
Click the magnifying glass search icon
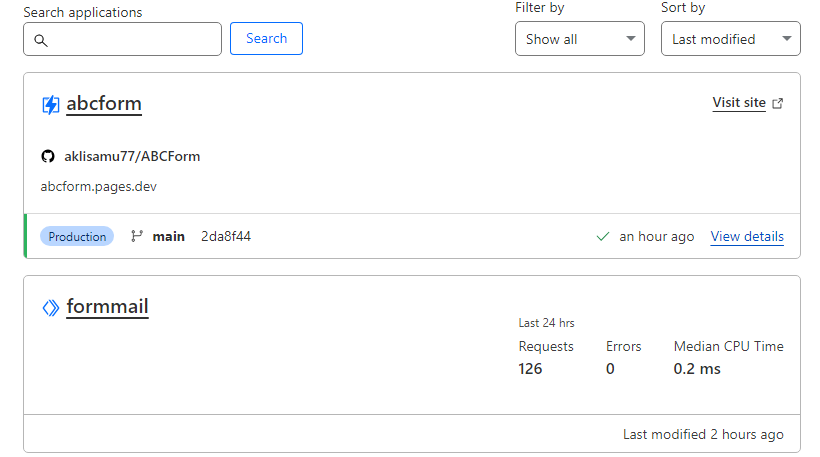41,40
